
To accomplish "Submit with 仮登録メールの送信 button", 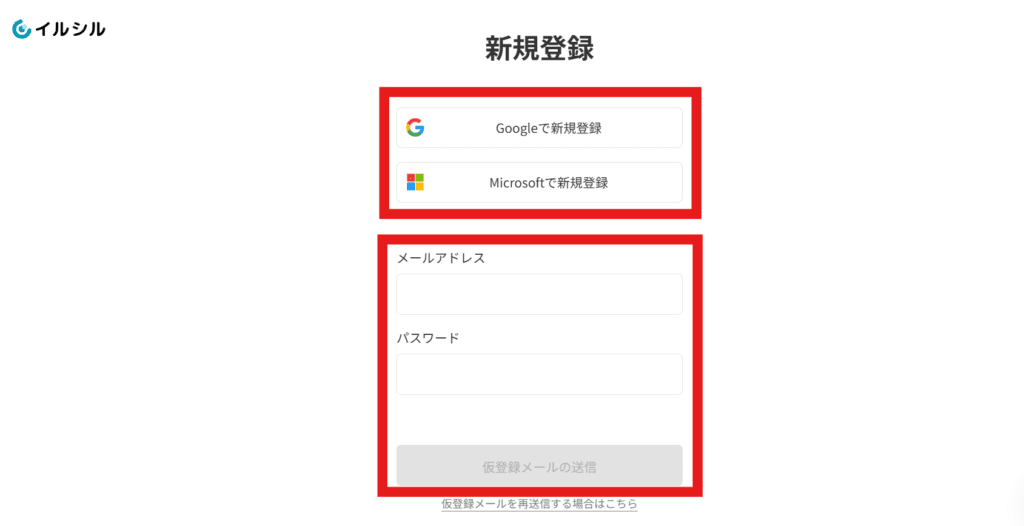I will (x=539, y=466).
